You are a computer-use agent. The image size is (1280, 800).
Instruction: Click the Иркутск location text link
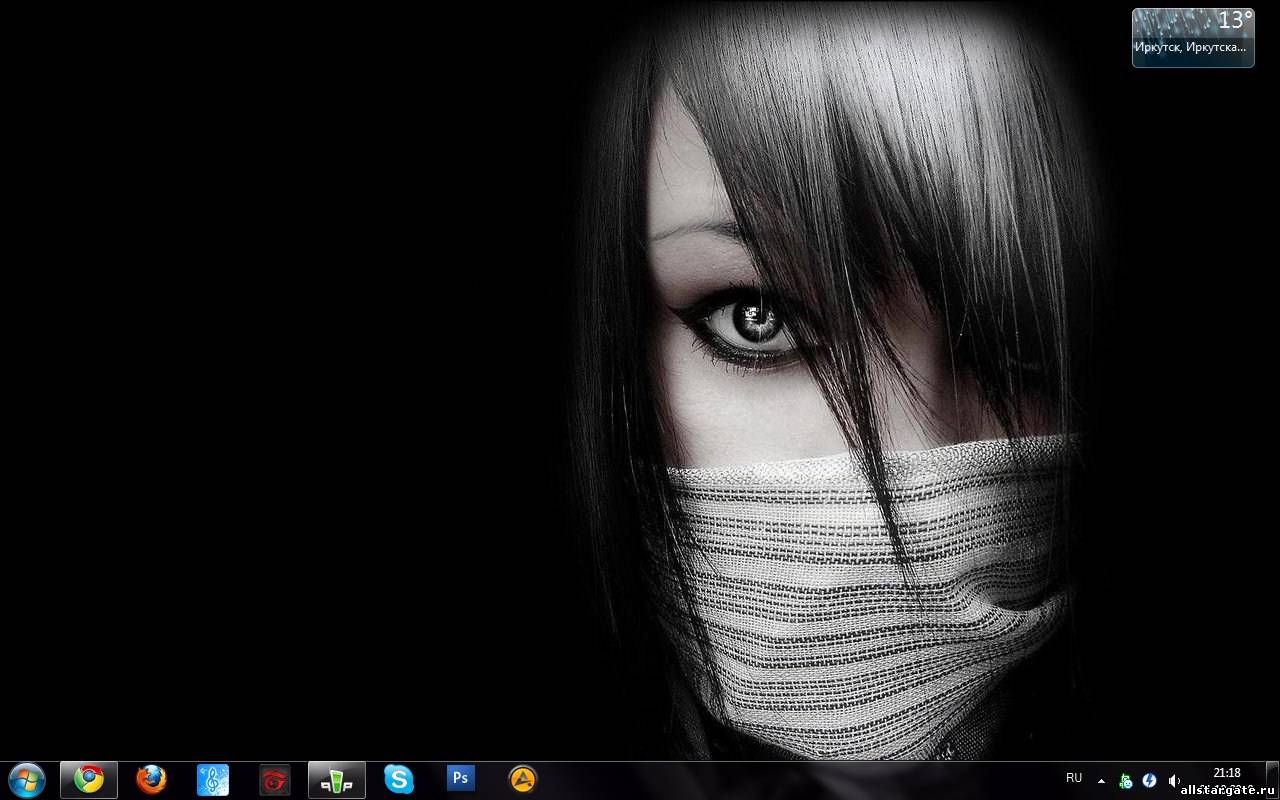[x=1190, y=47]
